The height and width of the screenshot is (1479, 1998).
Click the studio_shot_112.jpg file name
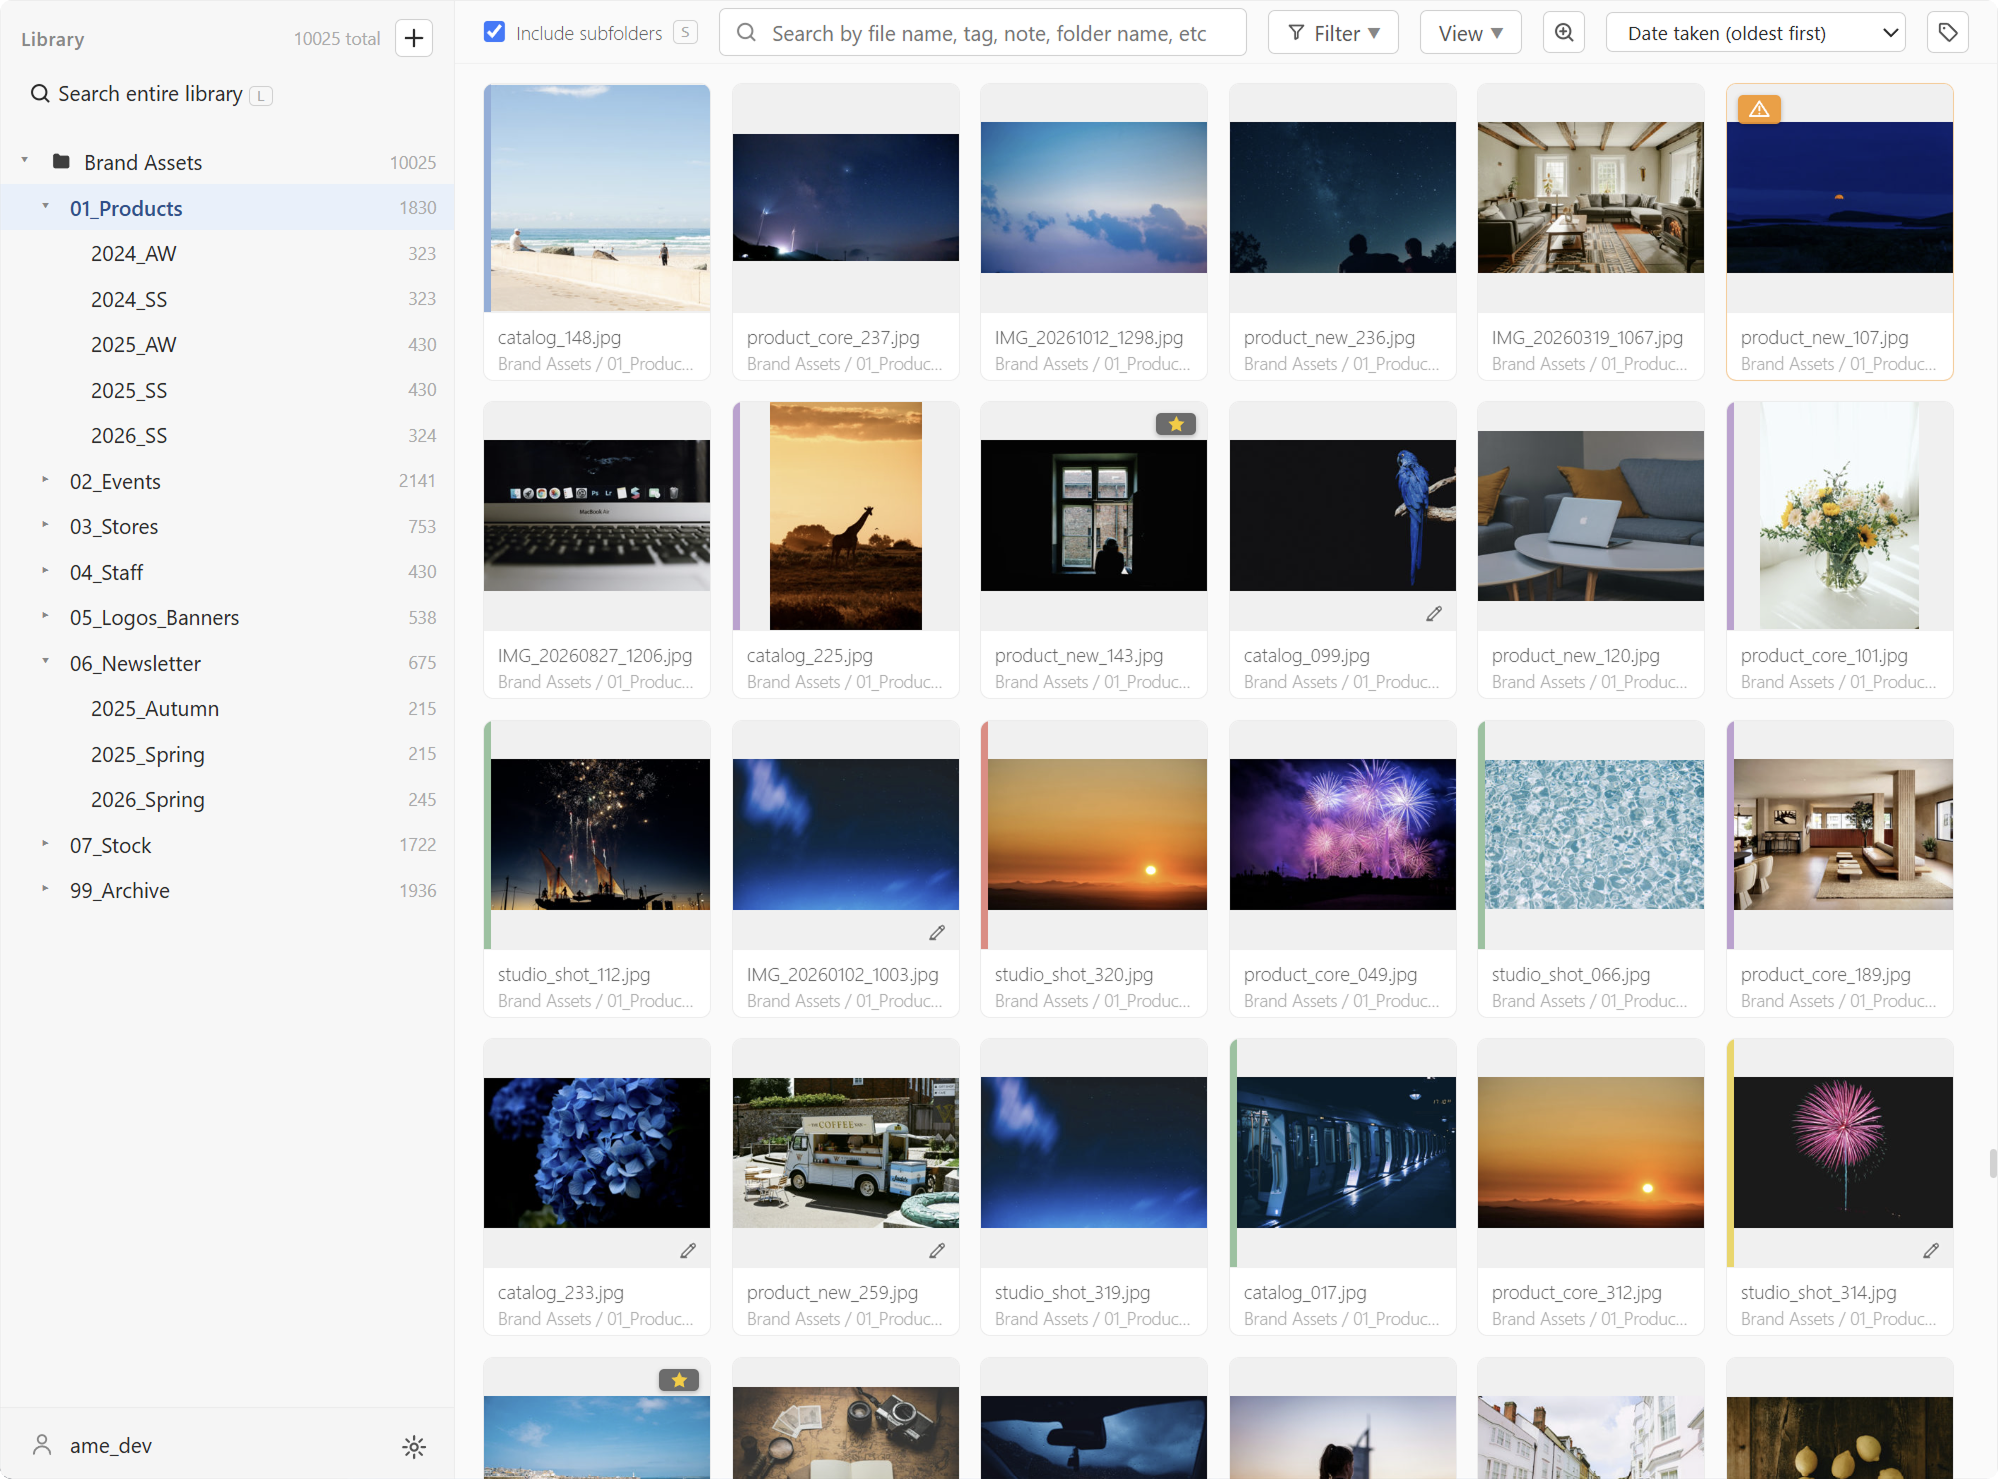tap(573, 974)
